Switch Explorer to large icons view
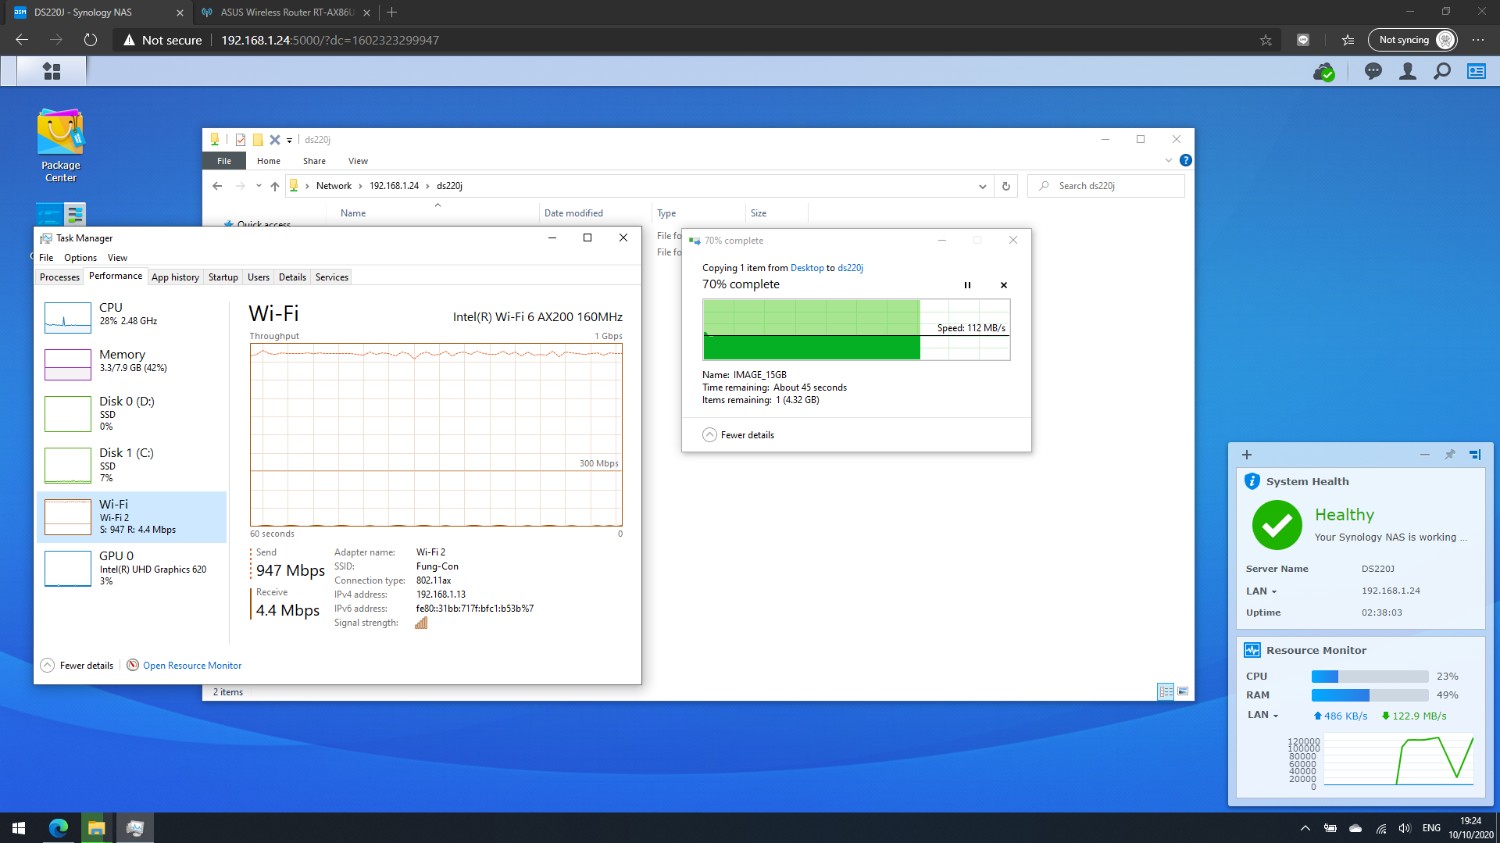This screenshot has height=843, width=1500. tap(1183, 691)
